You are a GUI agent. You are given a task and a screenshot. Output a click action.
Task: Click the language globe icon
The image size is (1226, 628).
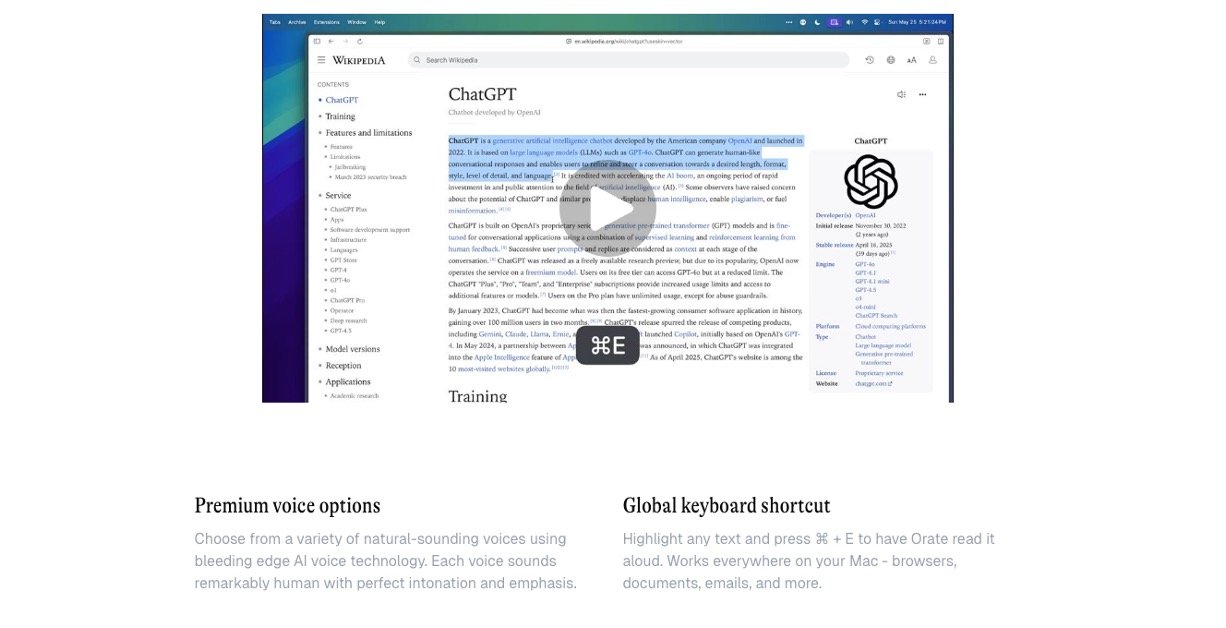890,60
